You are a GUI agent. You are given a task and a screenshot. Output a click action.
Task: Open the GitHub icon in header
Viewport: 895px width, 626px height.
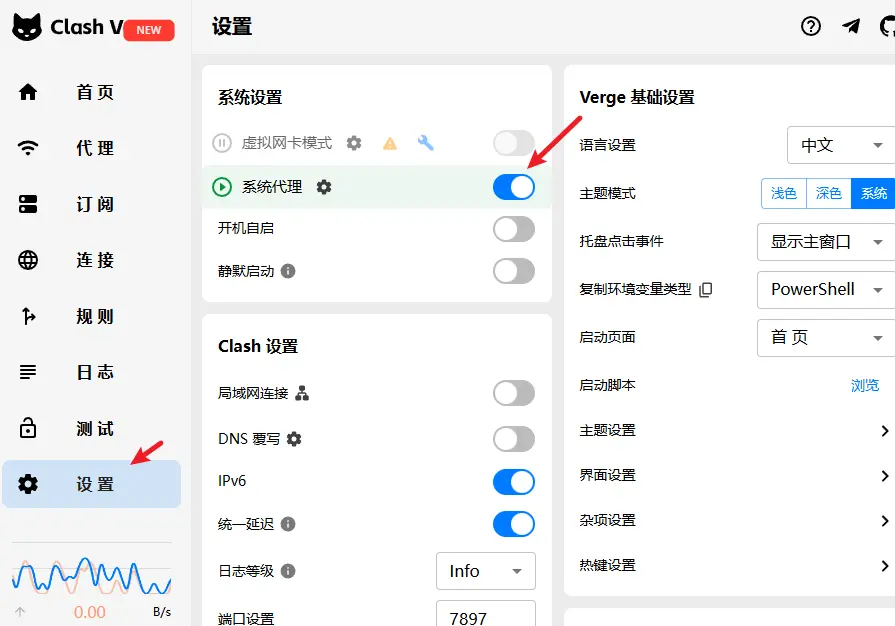pyautogui.click(x=887, y=26)
